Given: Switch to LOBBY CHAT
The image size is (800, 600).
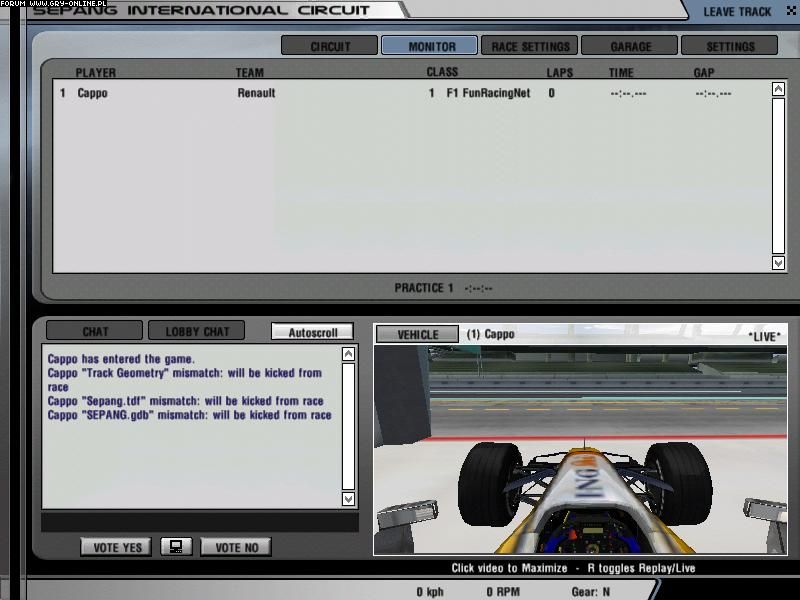Looking at the screenshot, I should 196,331.
